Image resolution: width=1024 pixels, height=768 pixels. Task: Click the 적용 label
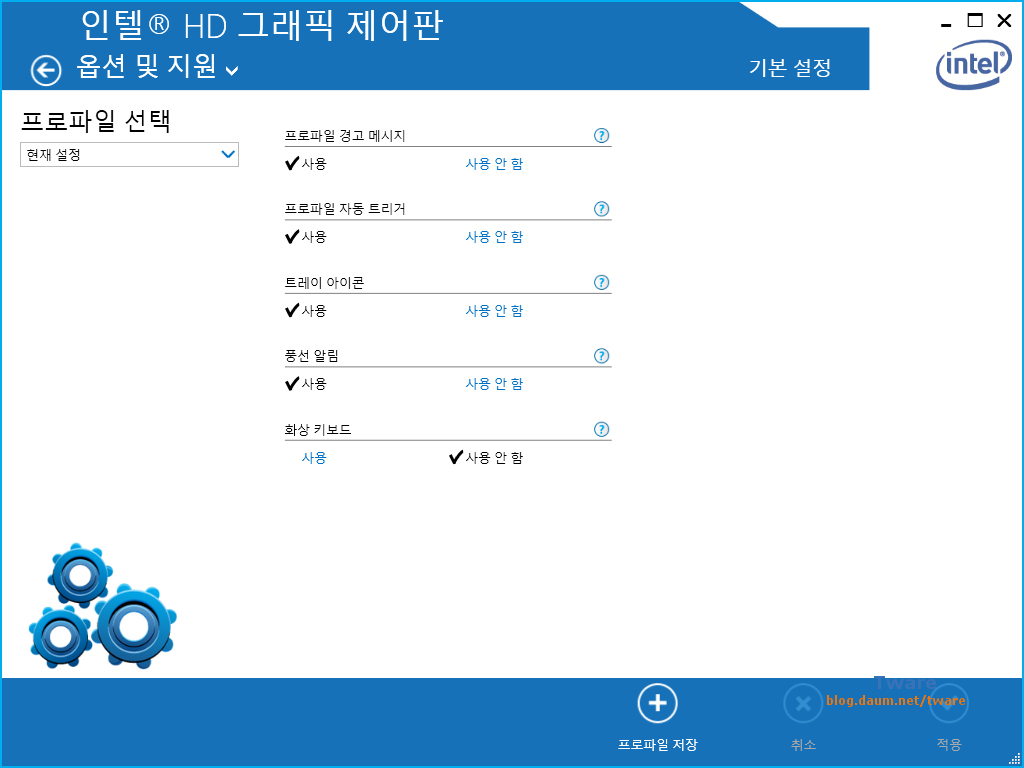click(x=949, y=744)
